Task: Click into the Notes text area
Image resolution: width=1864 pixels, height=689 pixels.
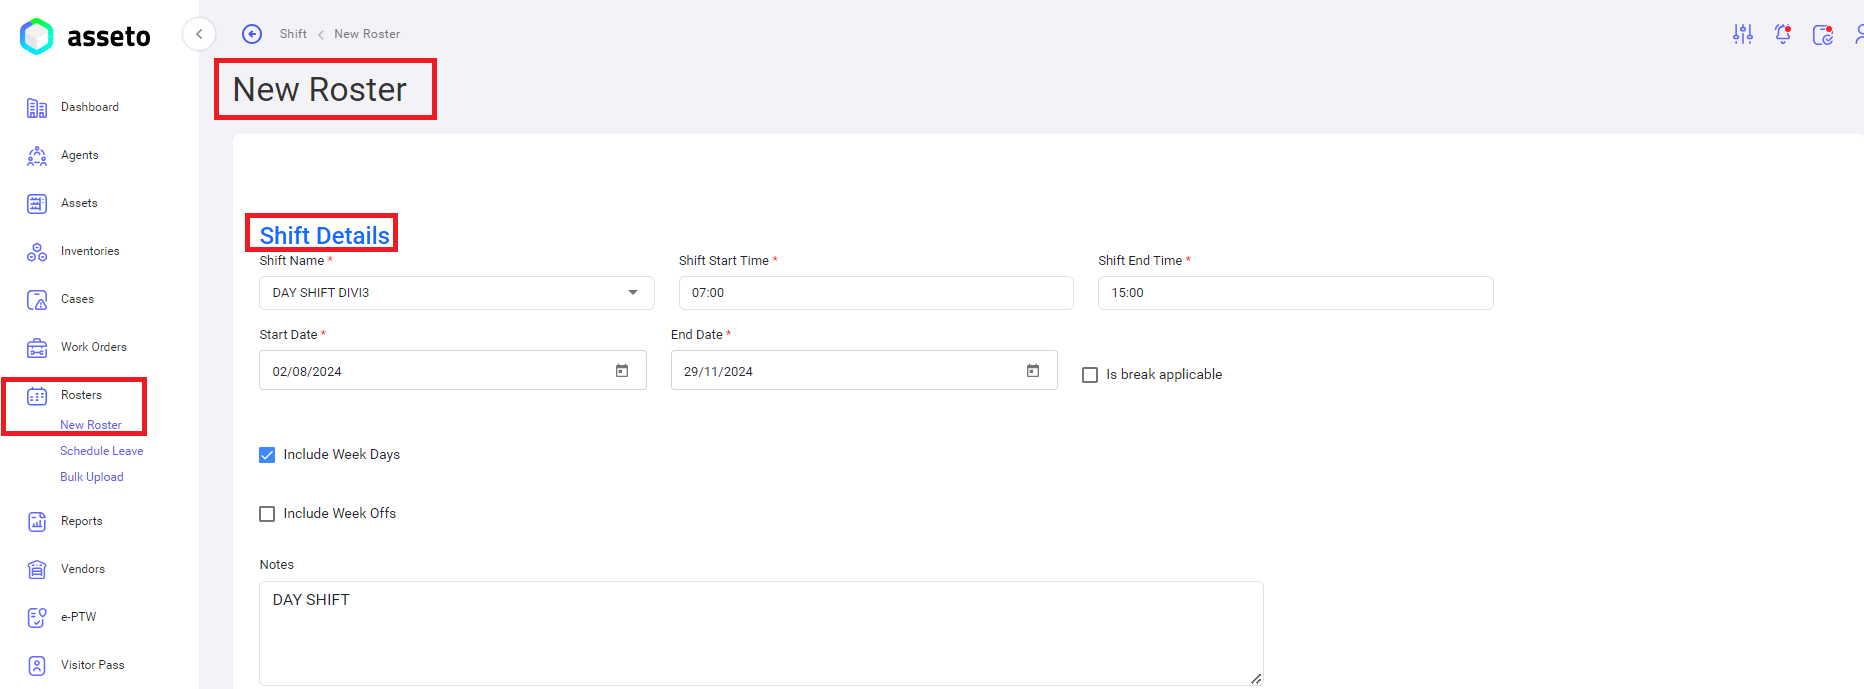Action: [761, 633]
